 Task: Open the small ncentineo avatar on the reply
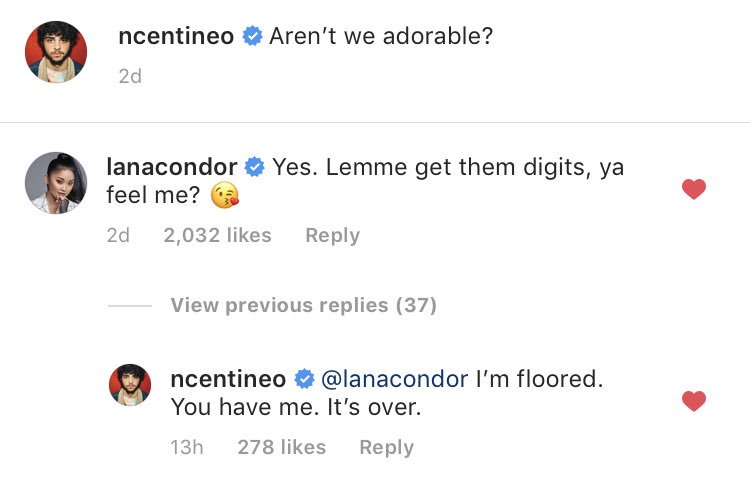click(x=130, y=386)
